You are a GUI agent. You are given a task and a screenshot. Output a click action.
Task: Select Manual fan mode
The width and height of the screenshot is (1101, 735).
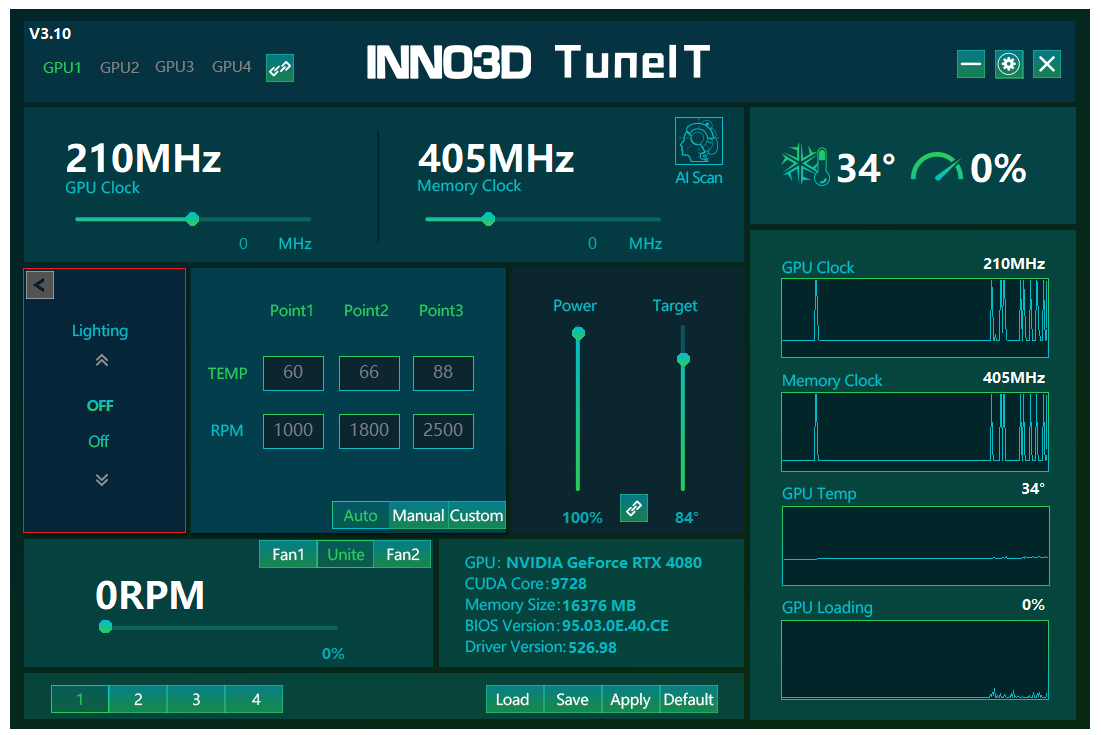(418, 515)
